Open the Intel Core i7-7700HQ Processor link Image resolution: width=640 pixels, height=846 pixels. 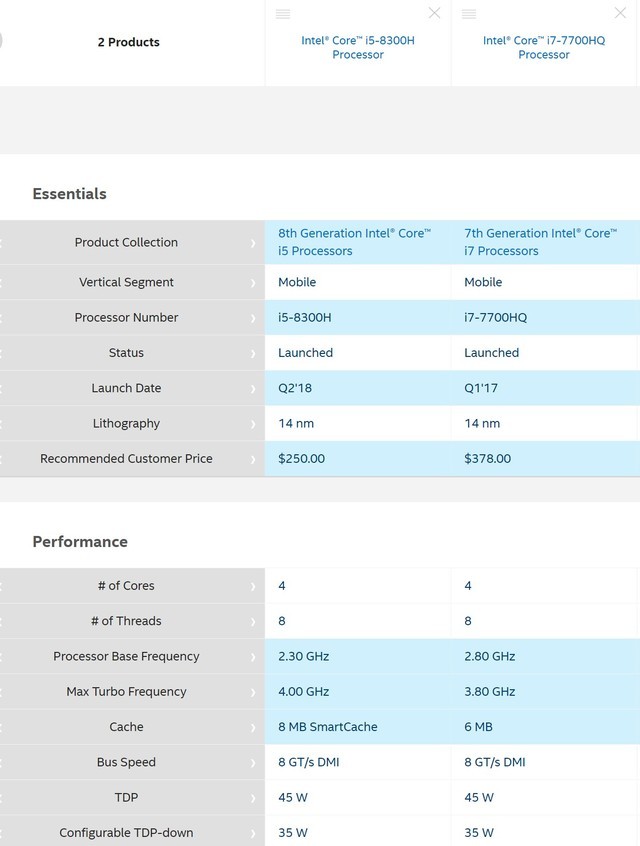(x=544, y=48)
